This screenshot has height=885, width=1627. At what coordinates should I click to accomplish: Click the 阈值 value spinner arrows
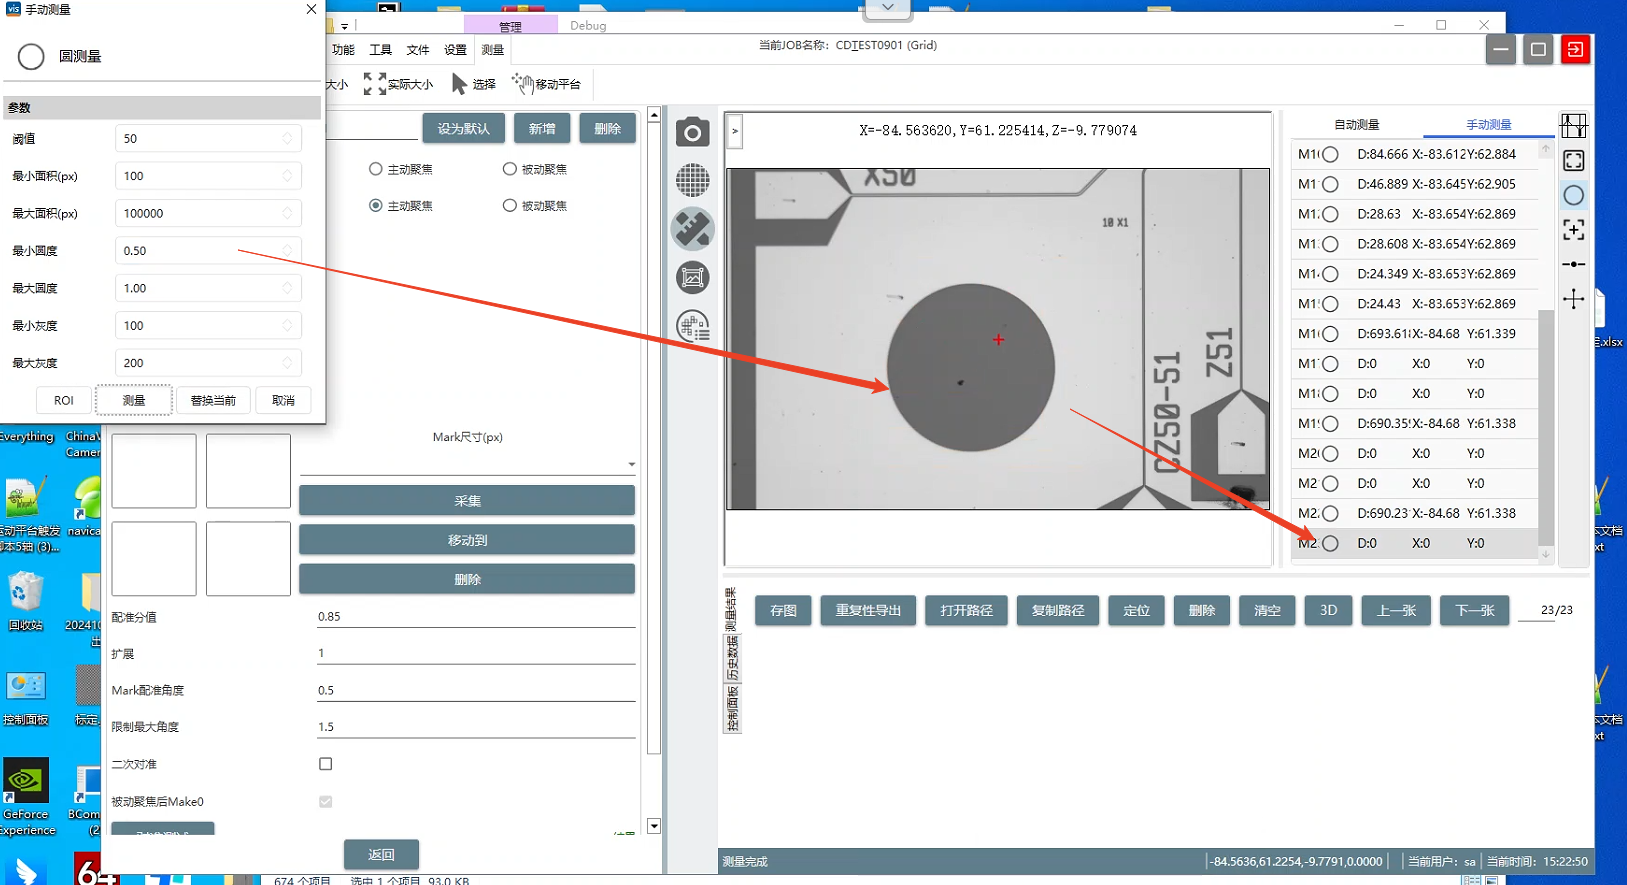point(287,139)
